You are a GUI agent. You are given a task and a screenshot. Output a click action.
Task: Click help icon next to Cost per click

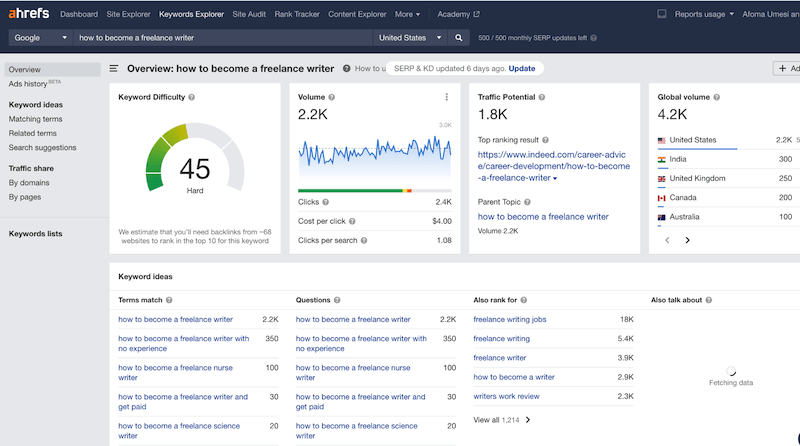click(x=352, y=221)
